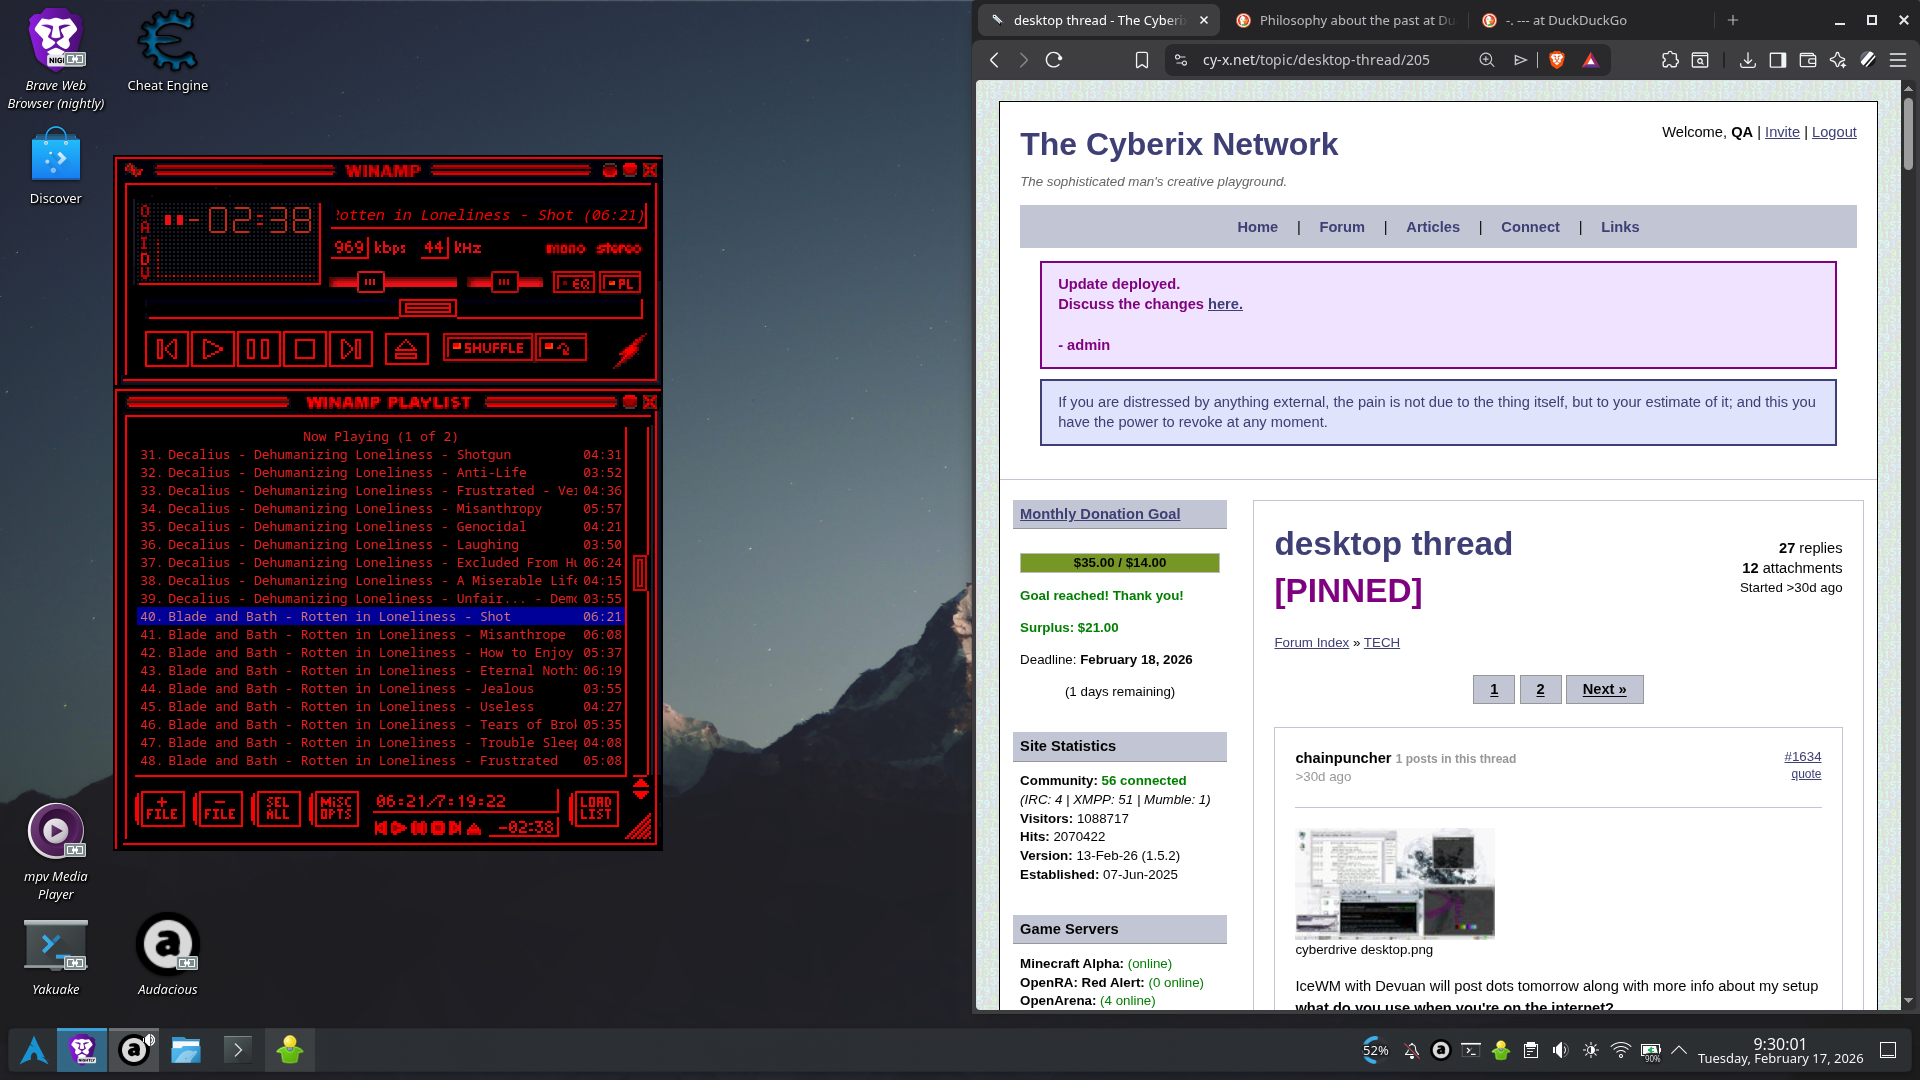
Task: Toggle Winamp shuffle mode
Action: point(488,348)
